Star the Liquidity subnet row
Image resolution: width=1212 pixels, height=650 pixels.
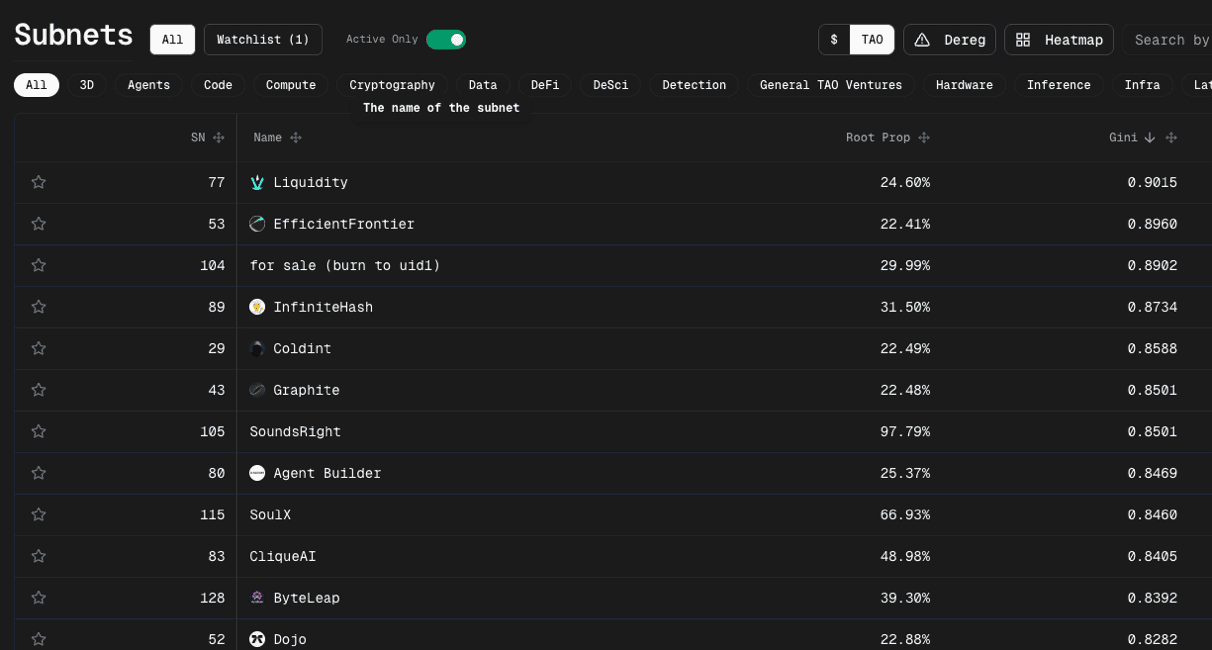tap(39, 182)
